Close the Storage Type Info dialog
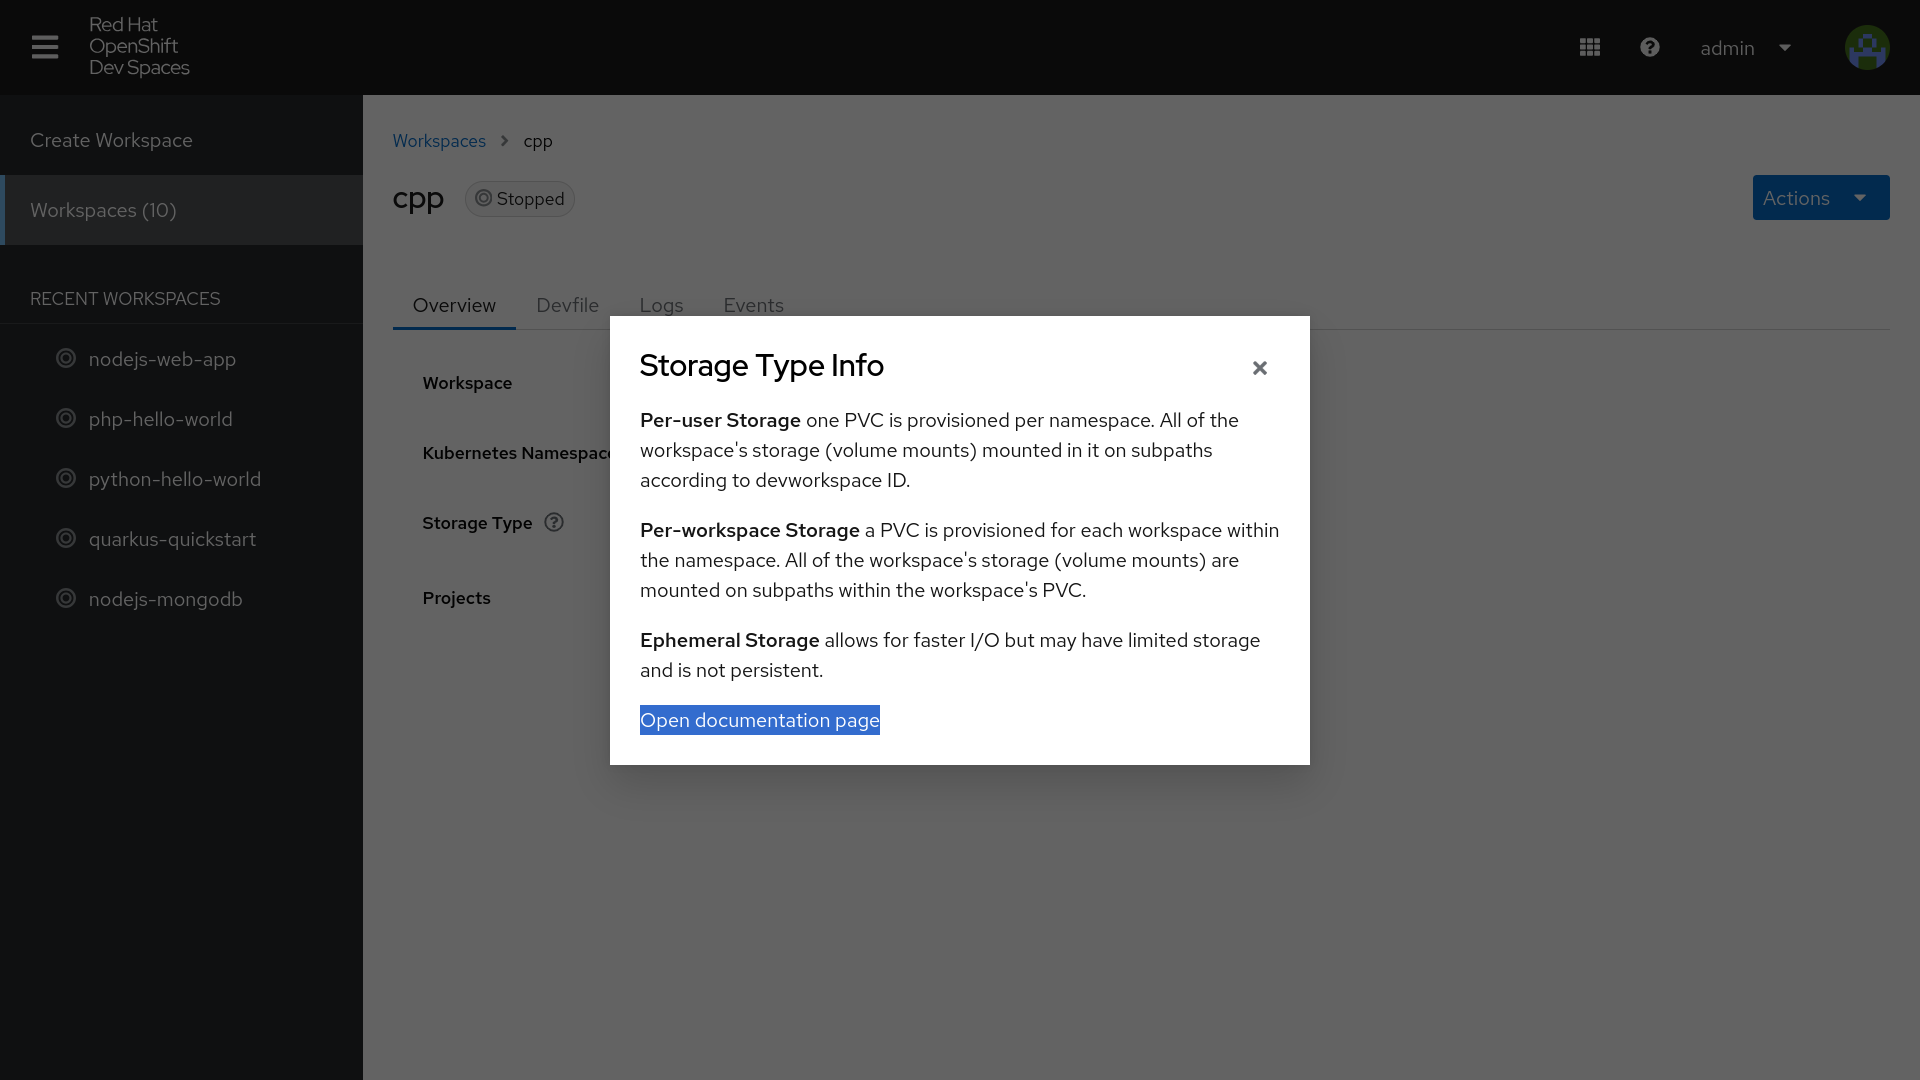1920x1080 pixels. (x=1259, y=368)
